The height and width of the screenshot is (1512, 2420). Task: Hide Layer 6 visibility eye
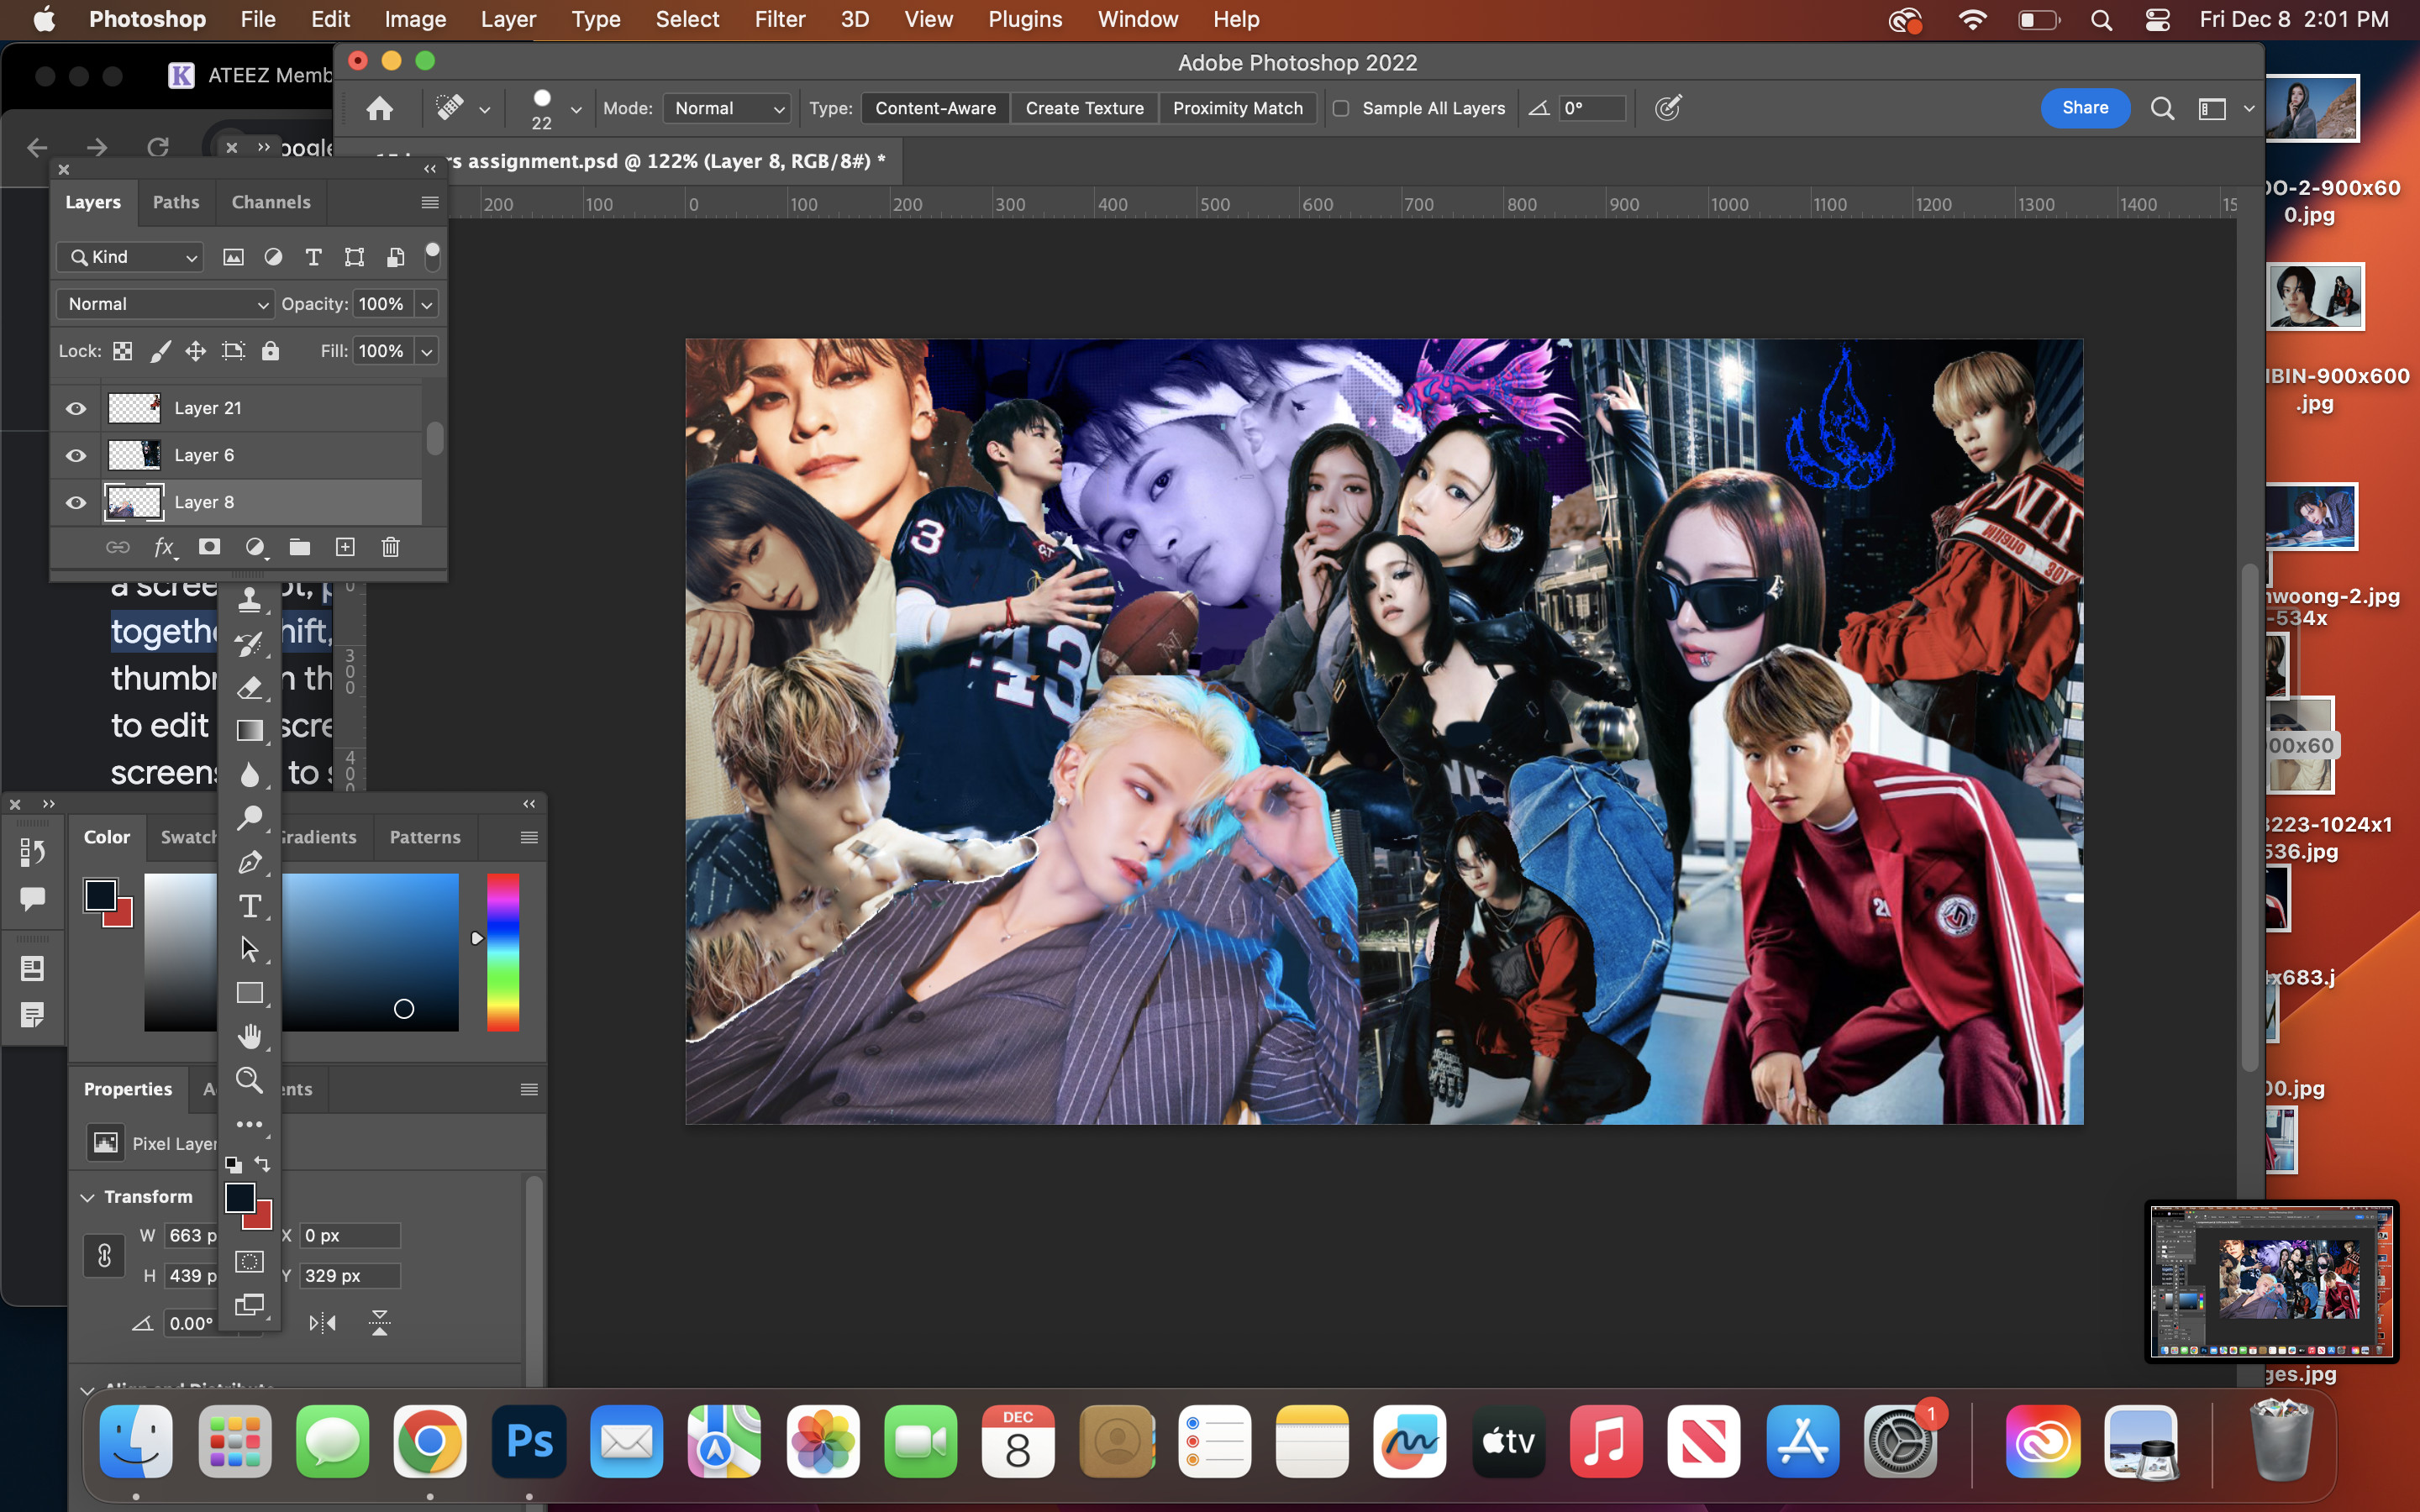(x=76, y=455)
